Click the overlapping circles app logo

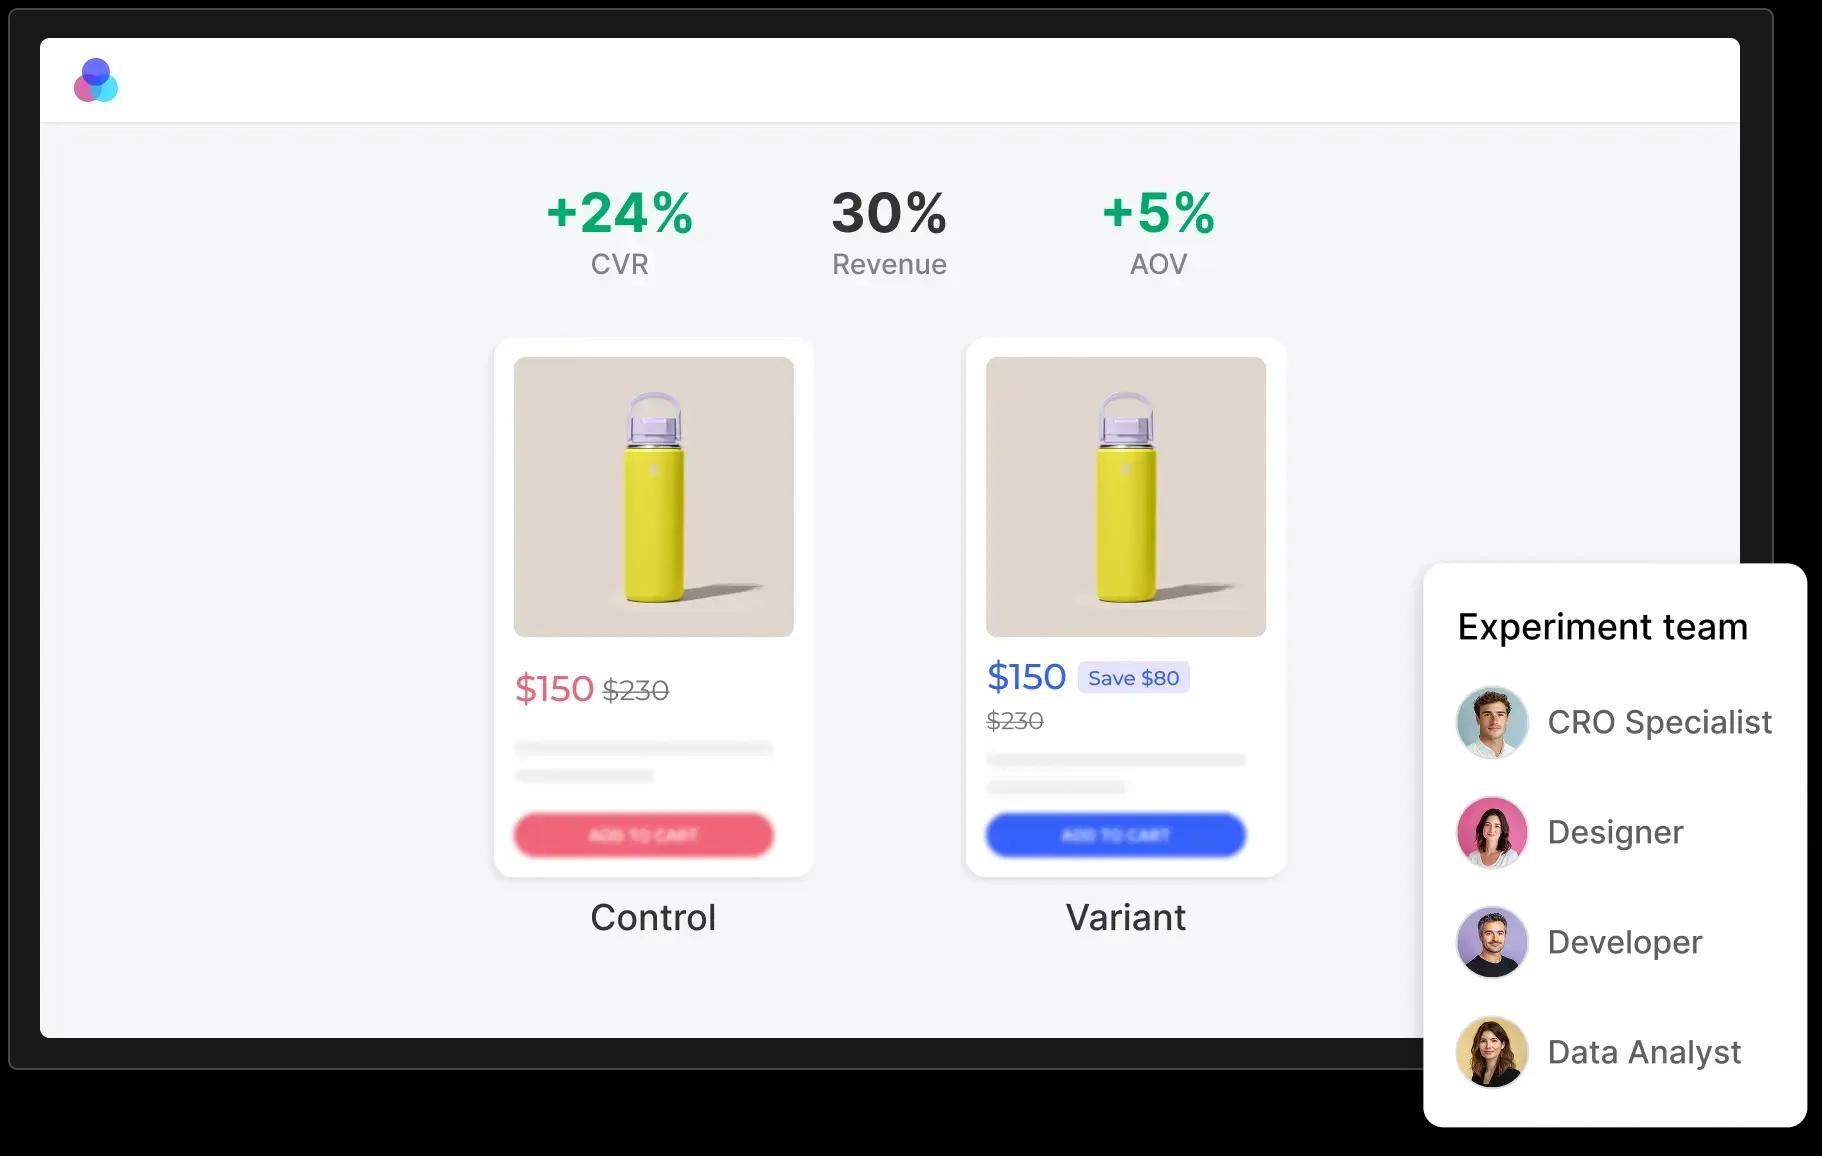(96, 81)
